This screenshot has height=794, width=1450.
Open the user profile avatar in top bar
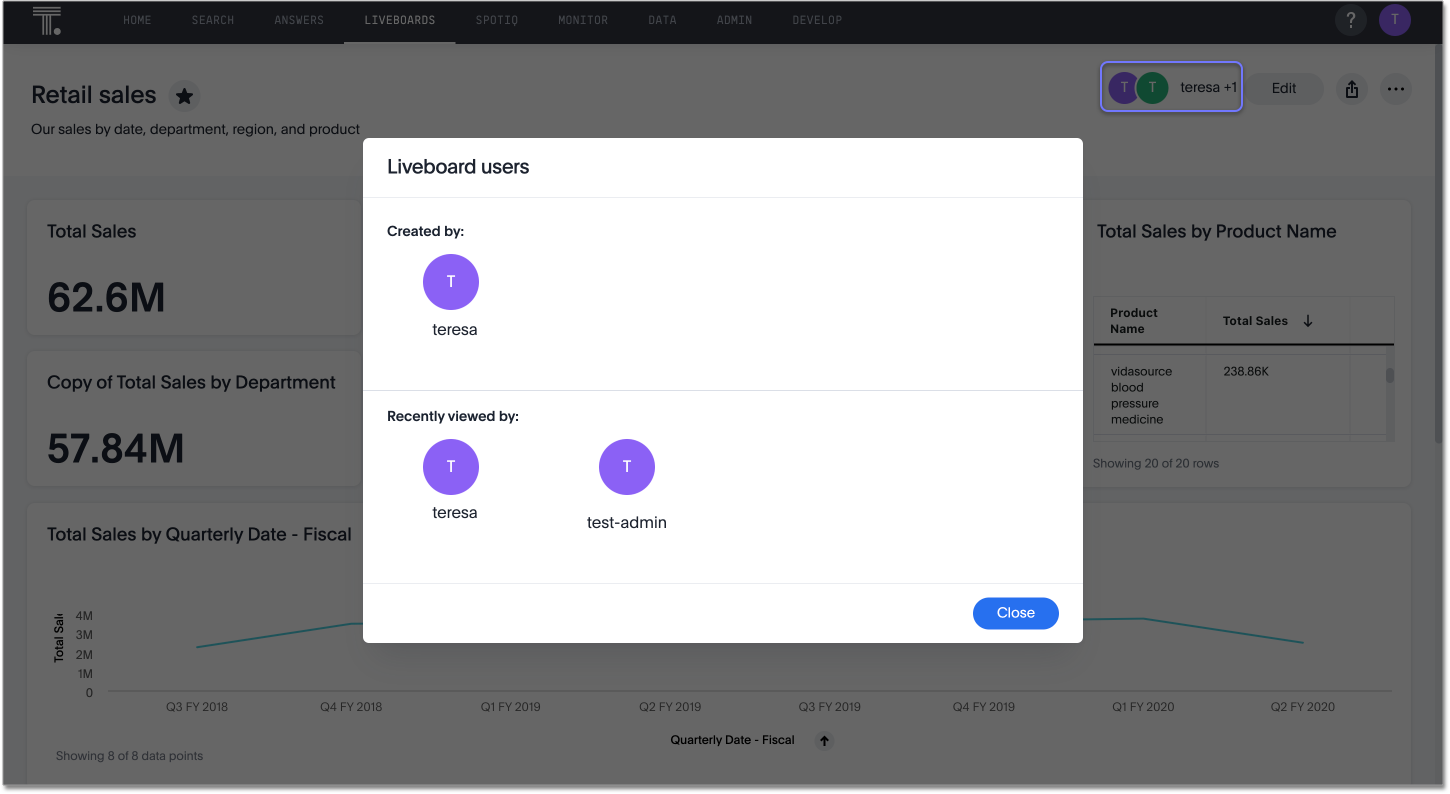pyautogui.click(x=1395, y=19)
